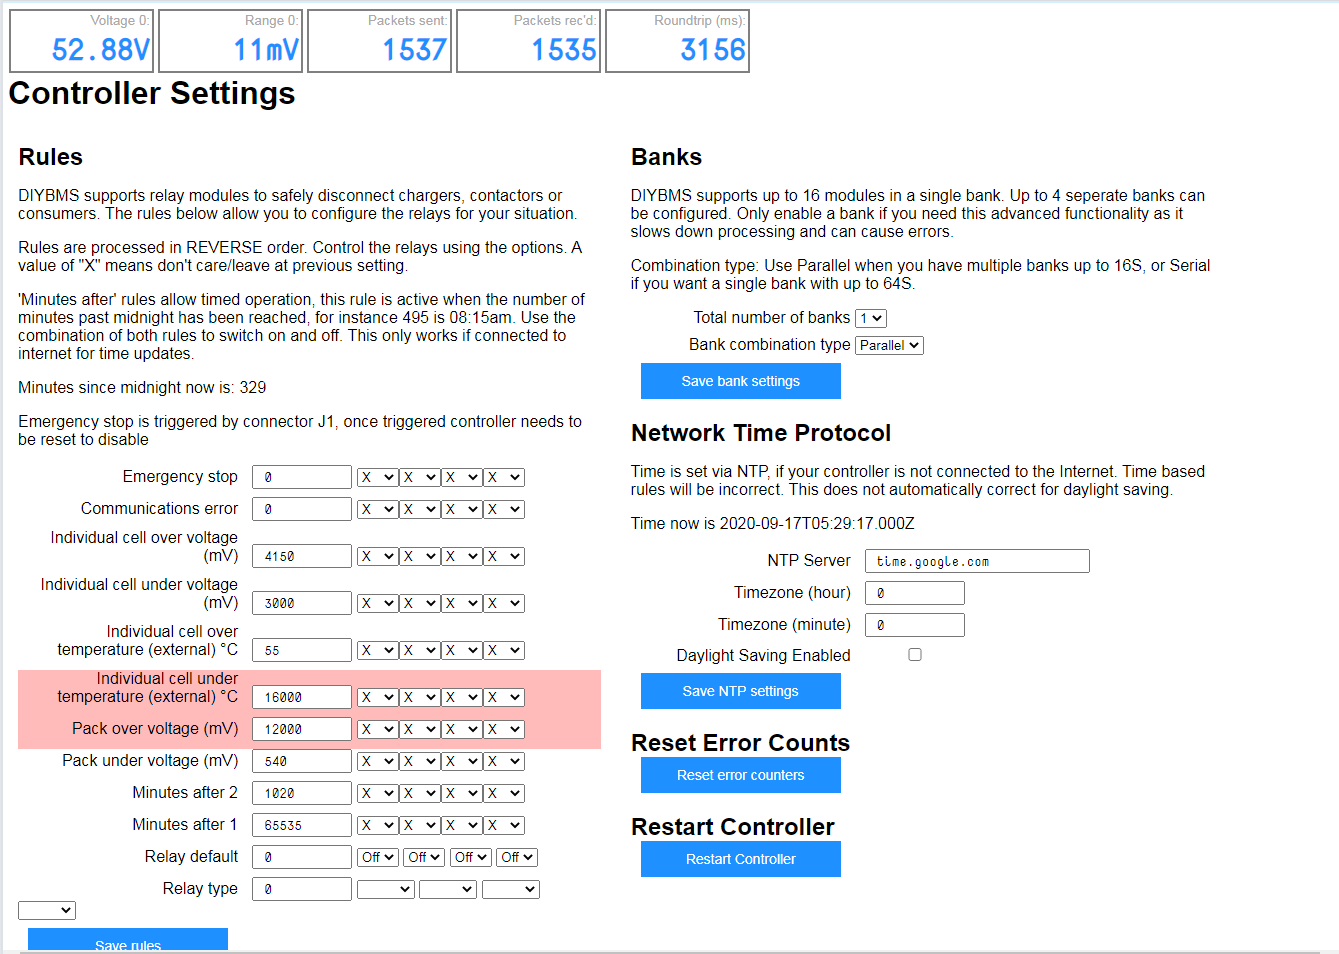This screenshot has height=954, width=1339.
Task: Click the cell under temperature field showing 16000
Action: 302,697
